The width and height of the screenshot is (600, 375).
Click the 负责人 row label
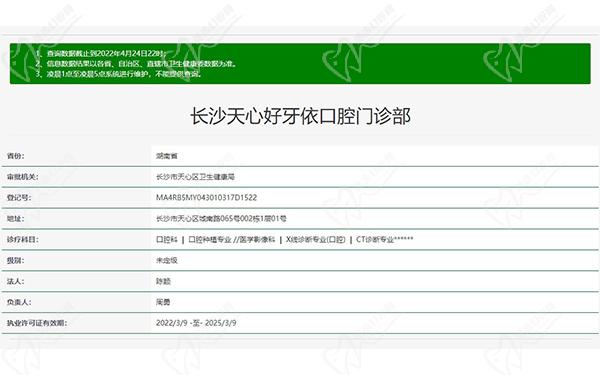[19, 302]
